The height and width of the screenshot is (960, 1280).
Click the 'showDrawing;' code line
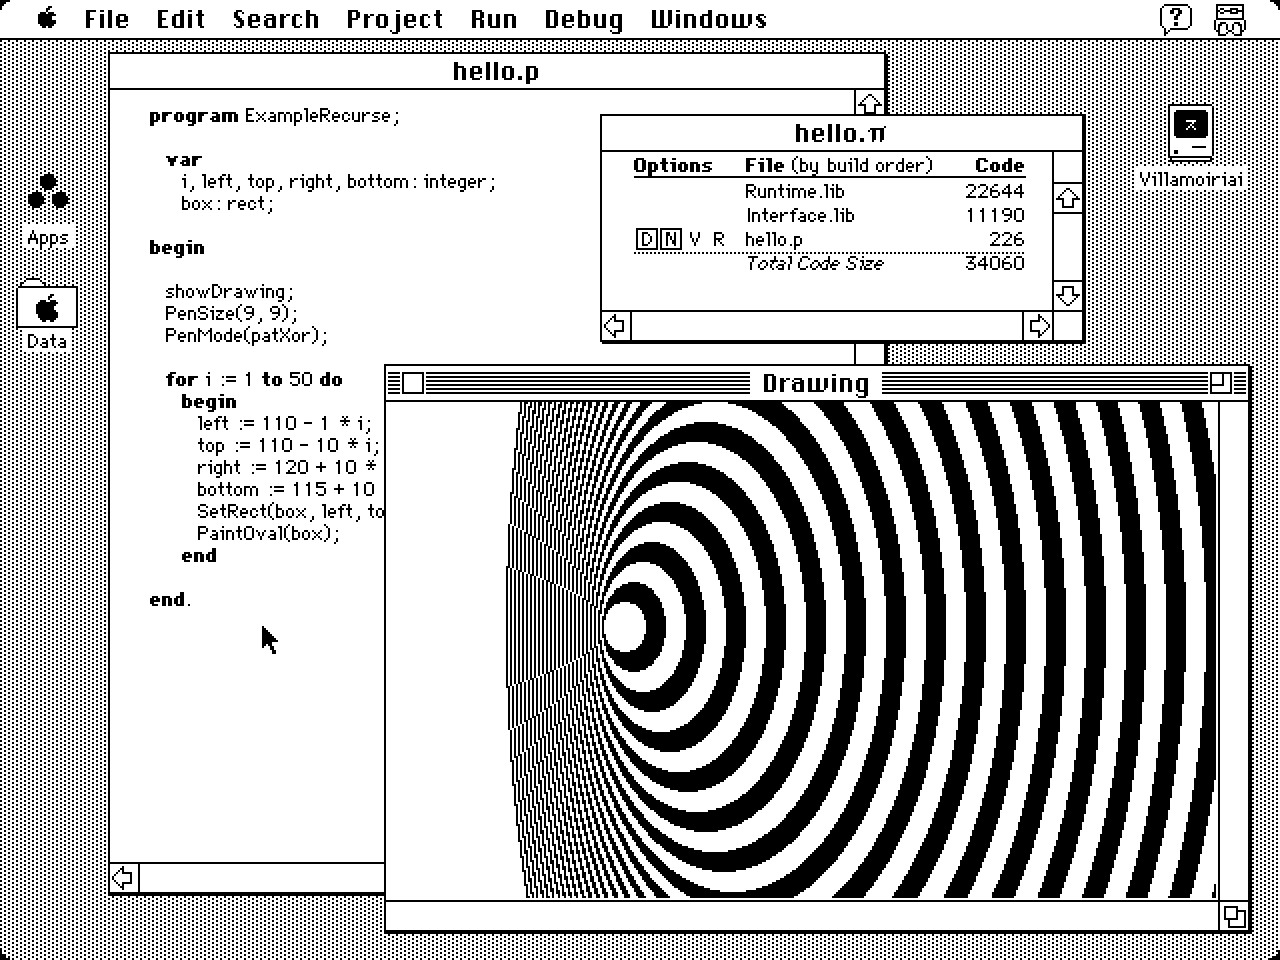point(230,292)
